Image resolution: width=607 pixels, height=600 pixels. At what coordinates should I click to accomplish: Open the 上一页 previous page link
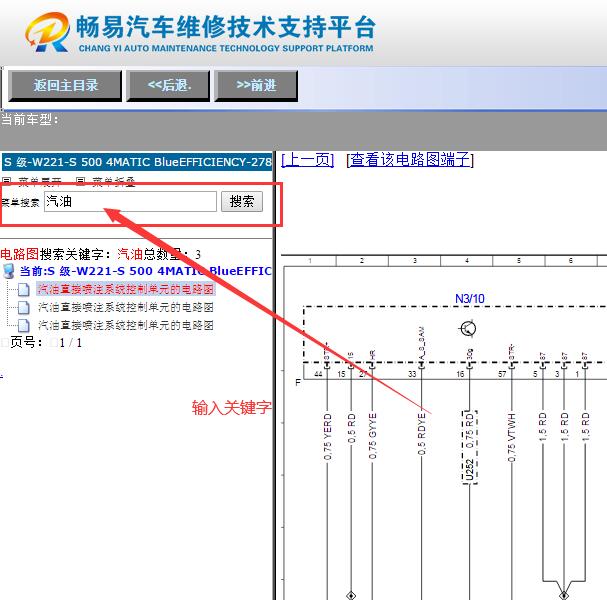[308, 159]
